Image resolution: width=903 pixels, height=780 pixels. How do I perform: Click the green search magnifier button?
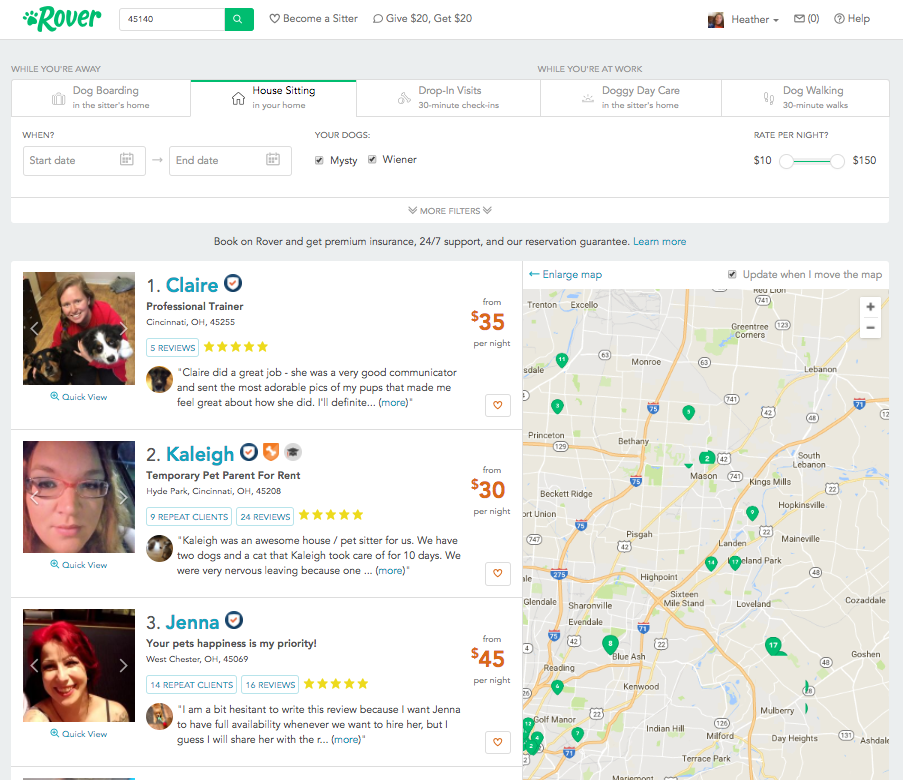point(238,19)
